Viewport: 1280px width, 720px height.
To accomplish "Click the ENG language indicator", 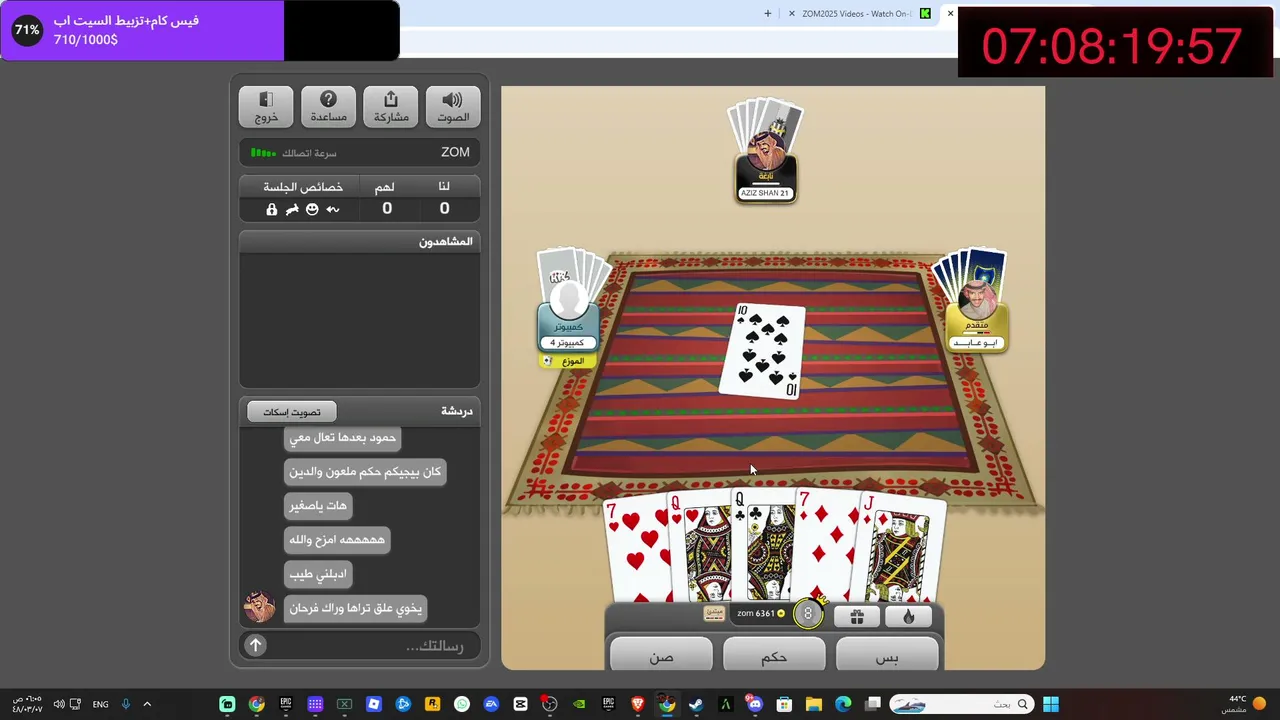I will point(100,704).
